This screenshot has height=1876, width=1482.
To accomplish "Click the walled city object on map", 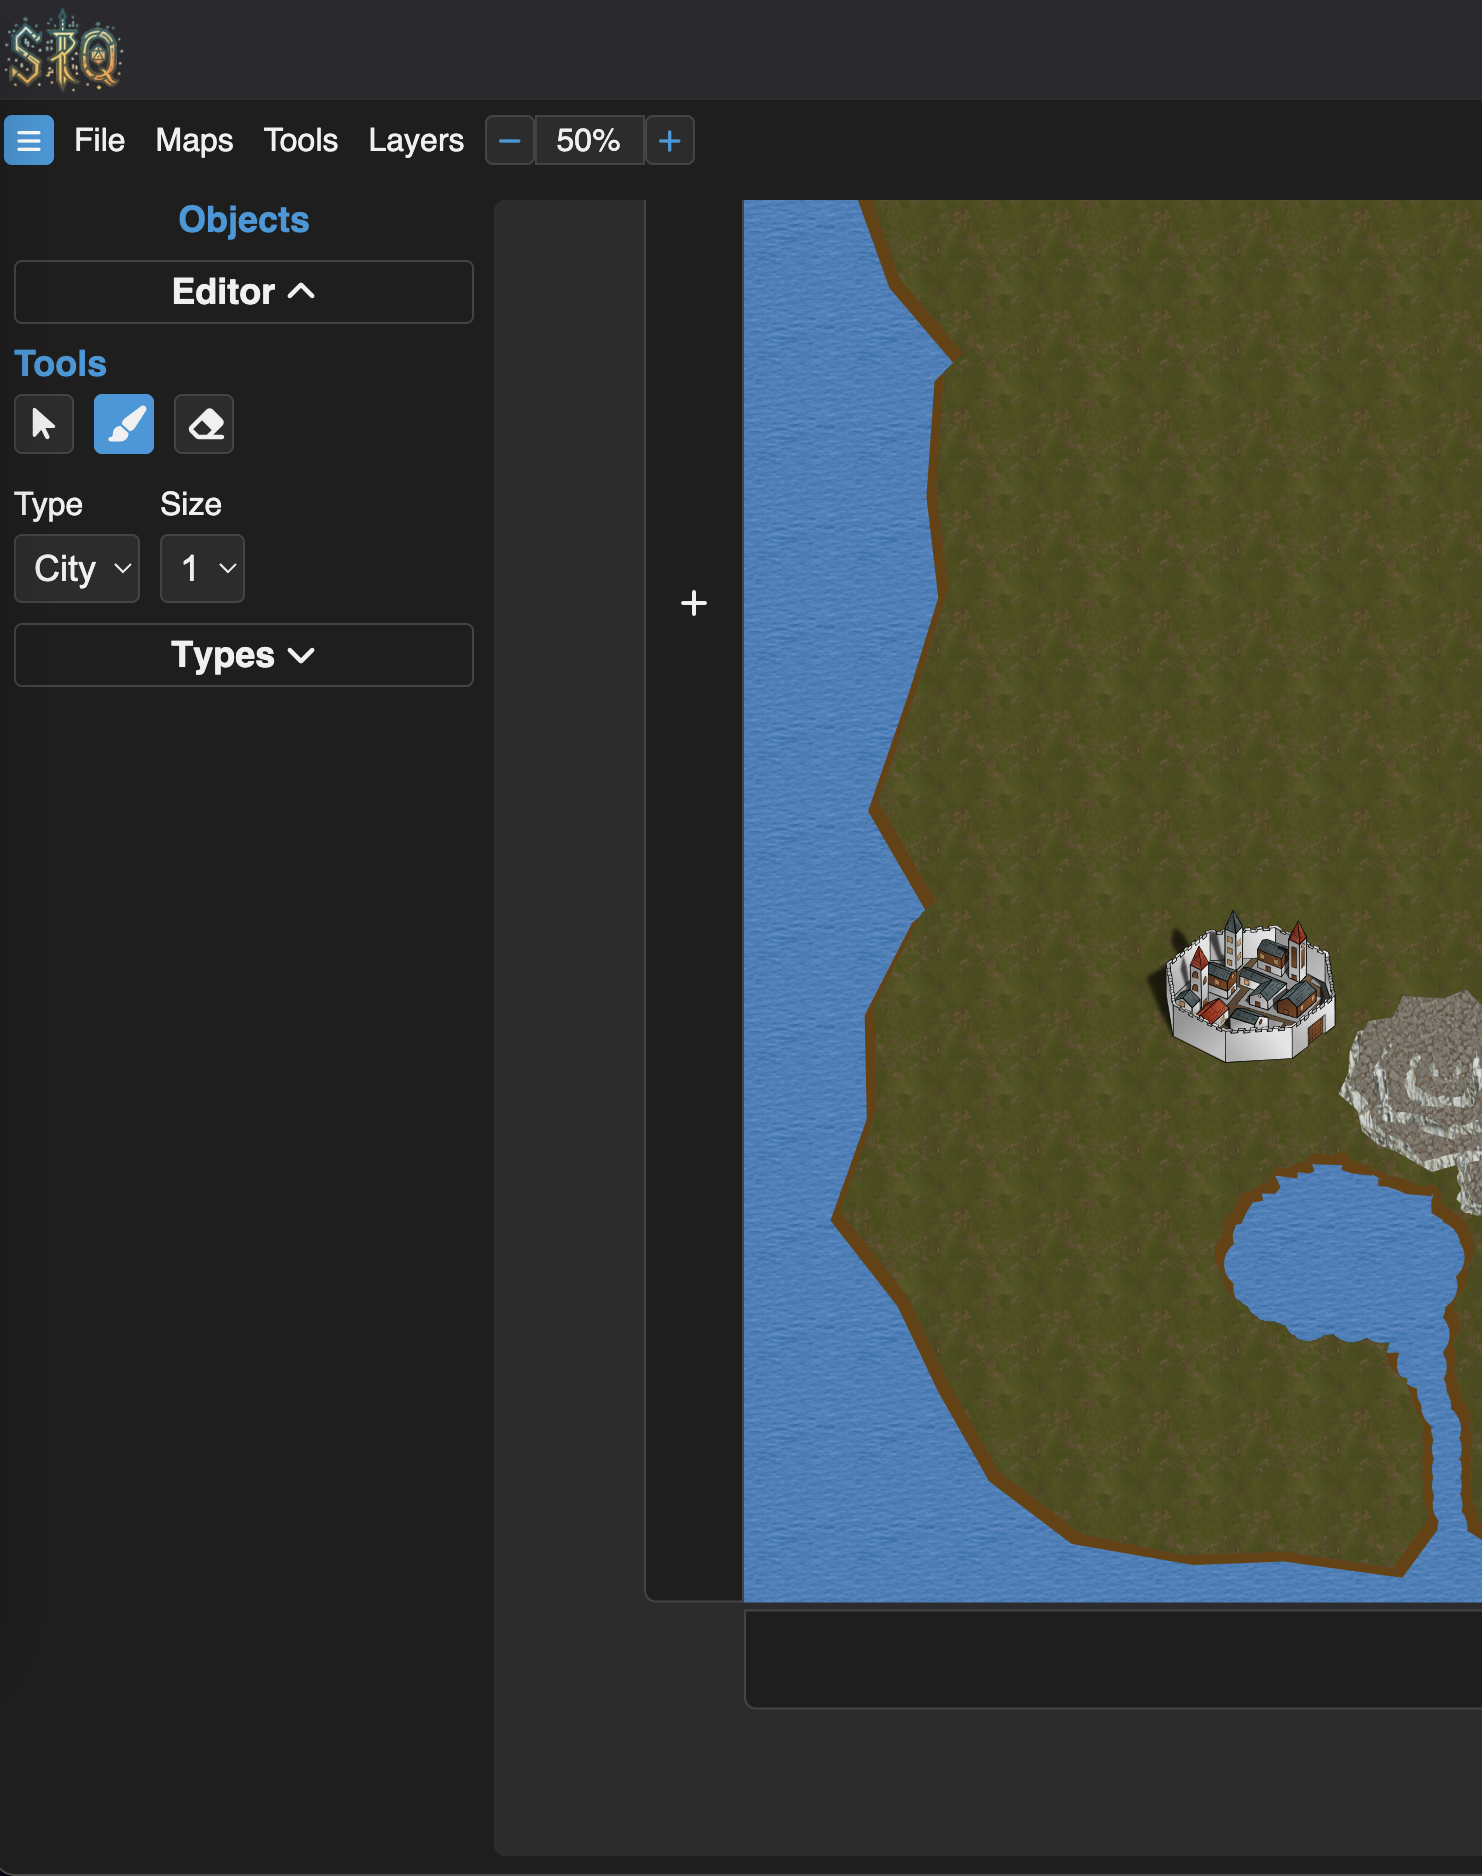I will pyautogui.click(x=1250, y=986).
